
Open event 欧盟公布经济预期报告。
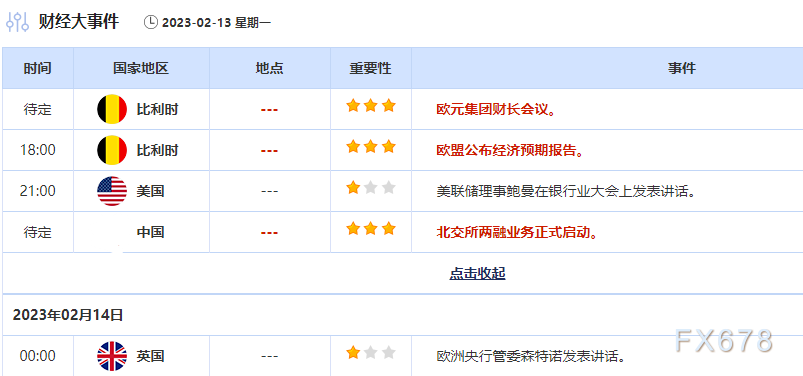[x=510, y=151]
